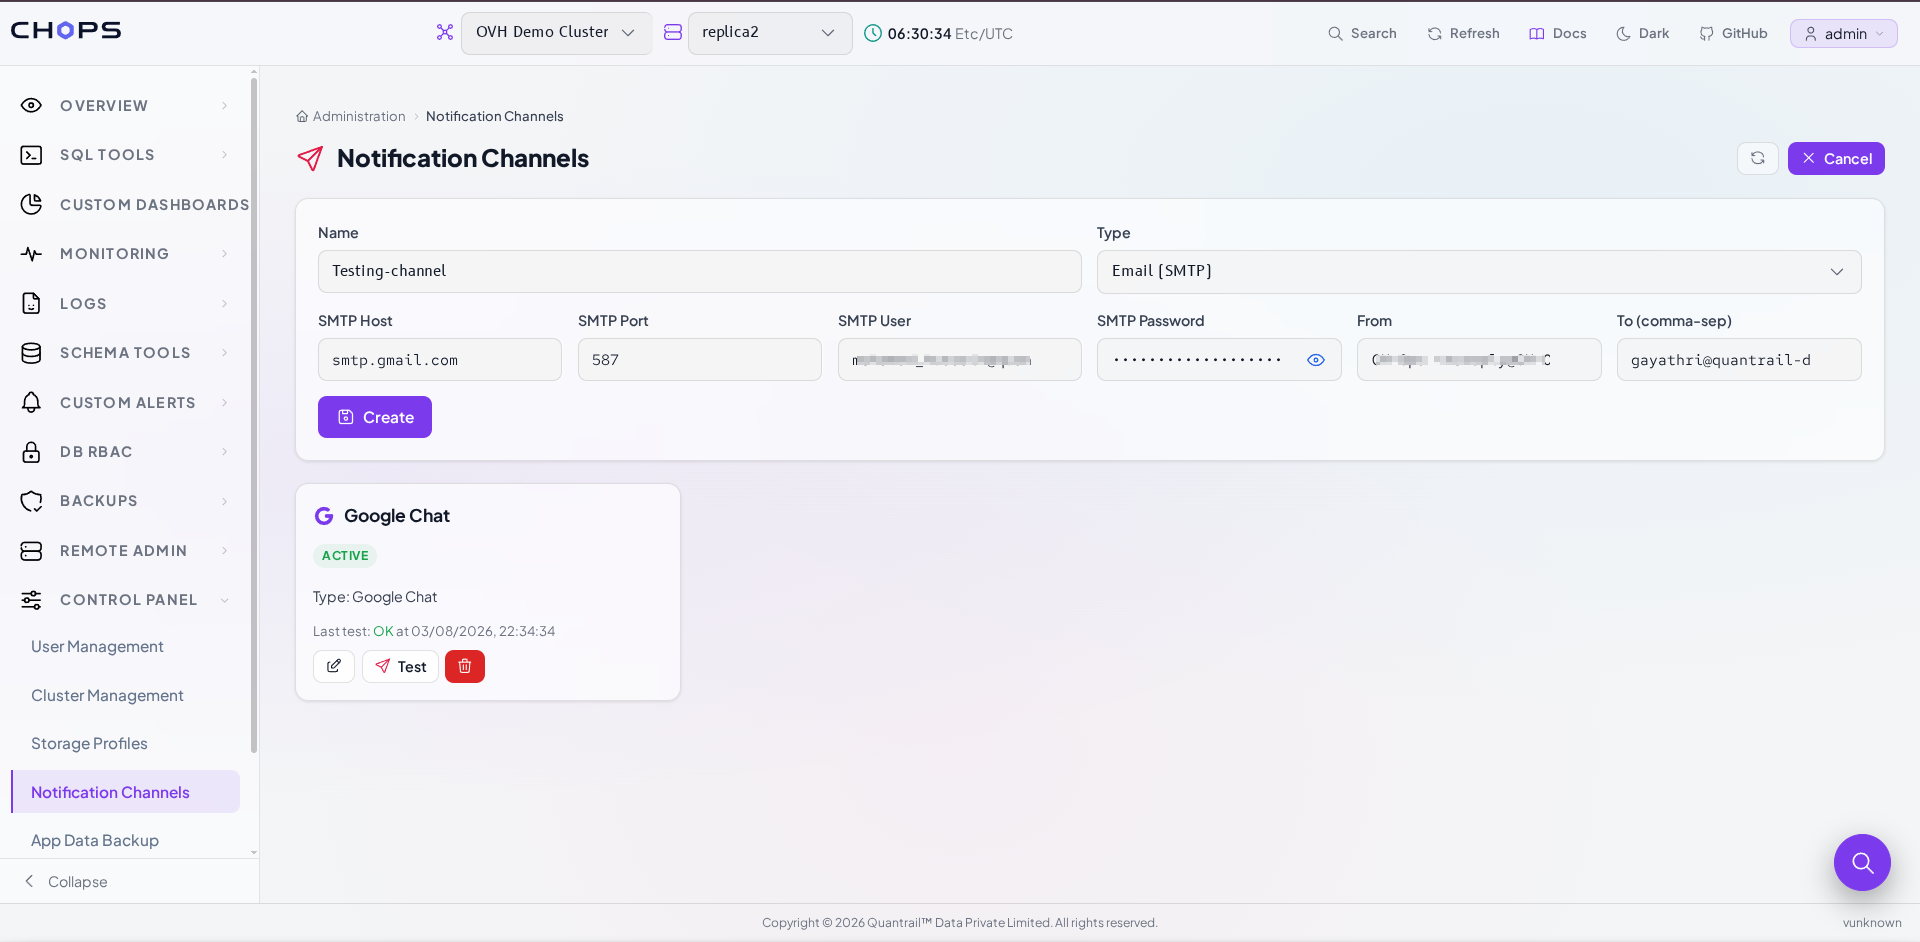This screenshot has height=942, width=1920.
Task: Open the replica2 node dropdown
Action: point(770,33)
